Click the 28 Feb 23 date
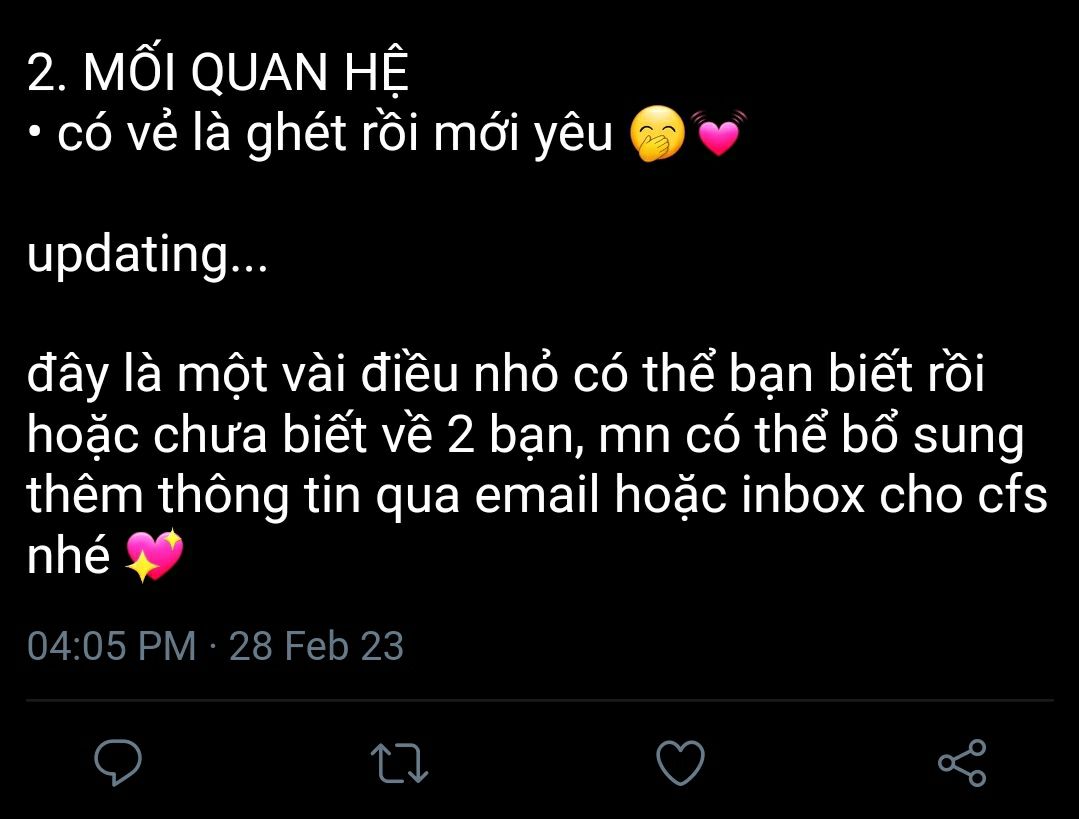This screenshot has height=819, width=1079. click(316, 646)
